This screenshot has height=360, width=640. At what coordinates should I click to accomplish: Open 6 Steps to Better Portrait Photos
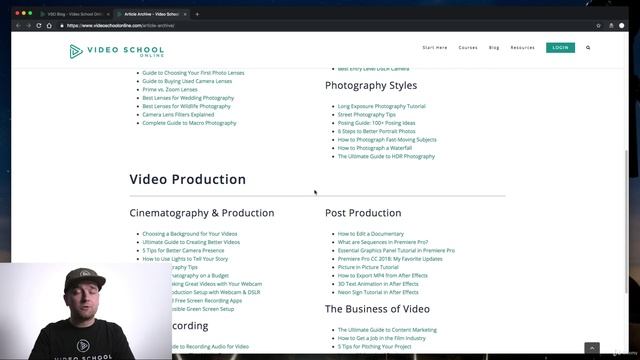point(376,131)
